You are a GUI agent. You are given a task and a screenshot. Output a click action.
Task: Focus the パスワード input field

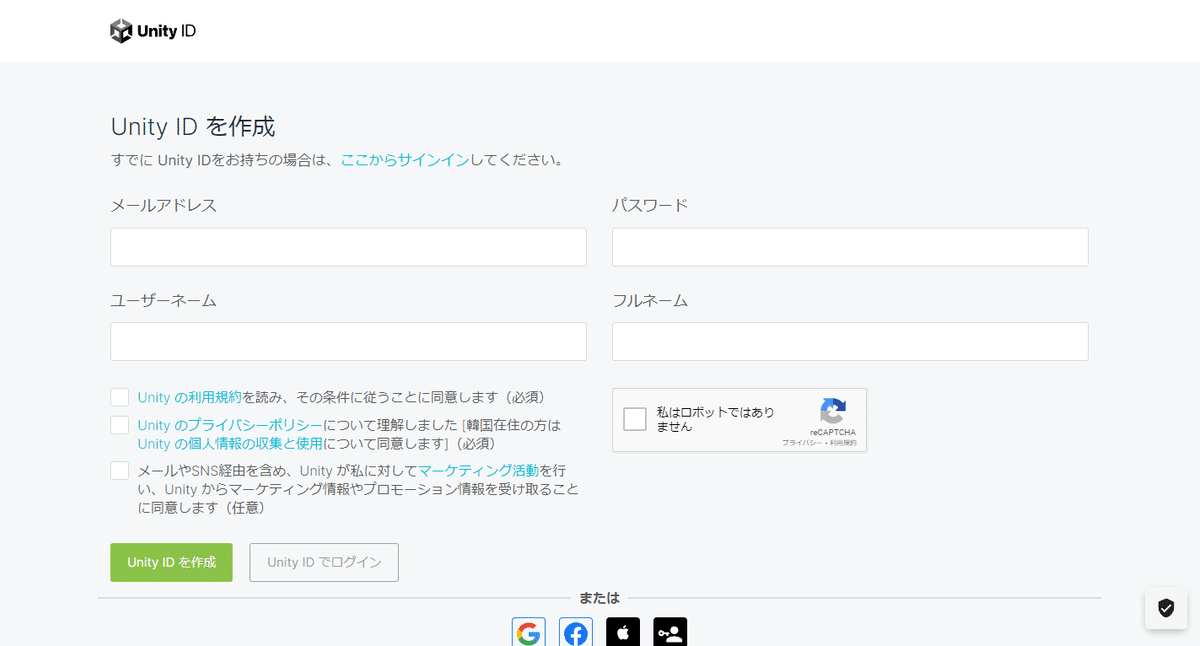pyautogui.click(x=850, y=247)
